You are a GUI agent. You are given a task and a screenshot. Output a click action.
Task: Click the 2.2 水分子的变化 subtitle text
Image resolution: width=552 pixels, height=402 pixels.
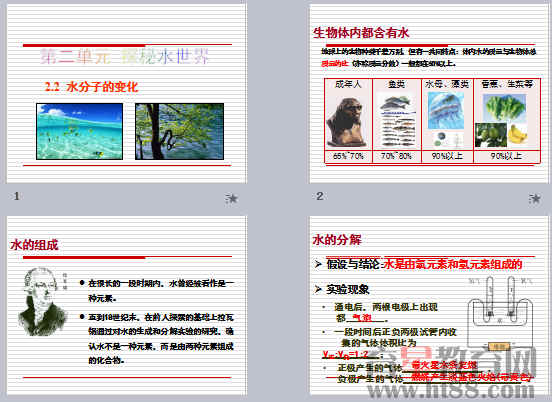92,87
